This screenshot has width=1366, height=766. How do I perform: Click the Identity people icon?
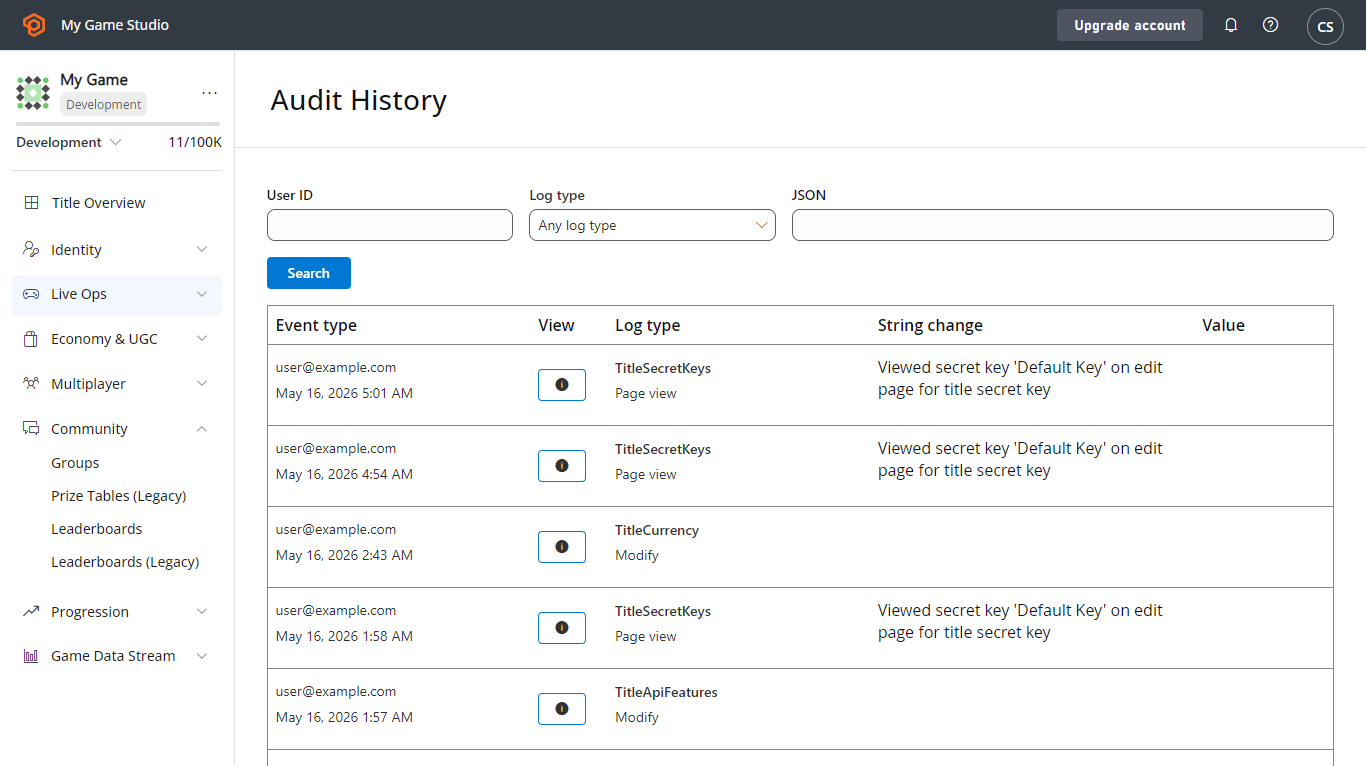(x=31, y=249)
